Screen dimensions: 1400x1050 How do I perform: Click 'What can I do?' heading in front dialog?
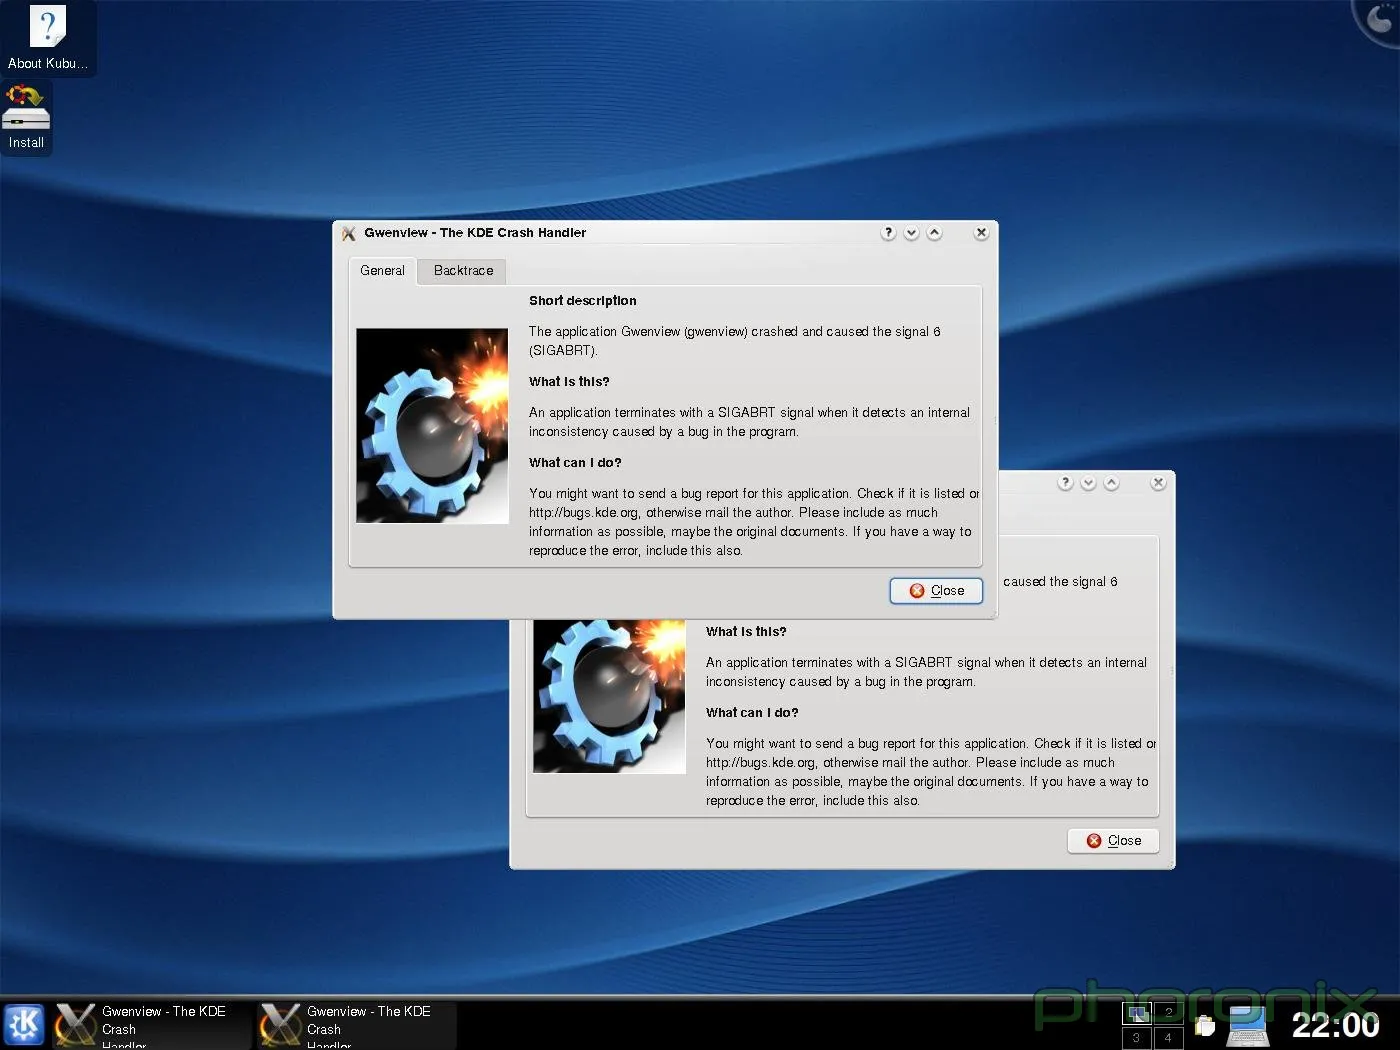(x=575, y=463)
